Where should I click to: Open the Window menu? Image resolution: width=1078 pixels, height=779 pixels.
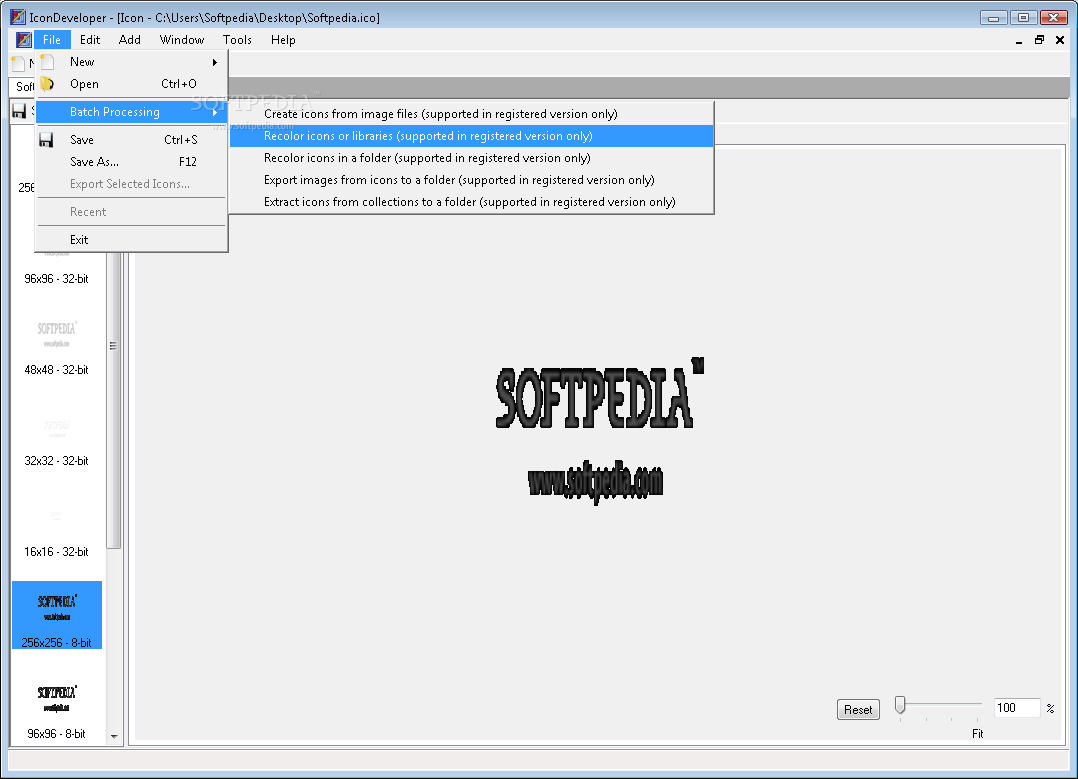(182, 40)
